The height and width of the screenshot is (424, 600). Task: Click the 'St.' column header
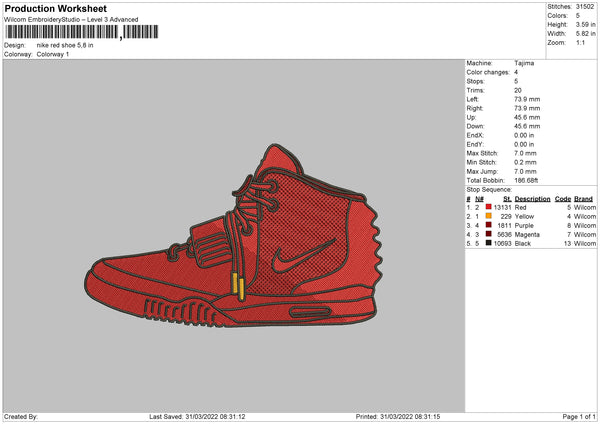pos(507,199)
